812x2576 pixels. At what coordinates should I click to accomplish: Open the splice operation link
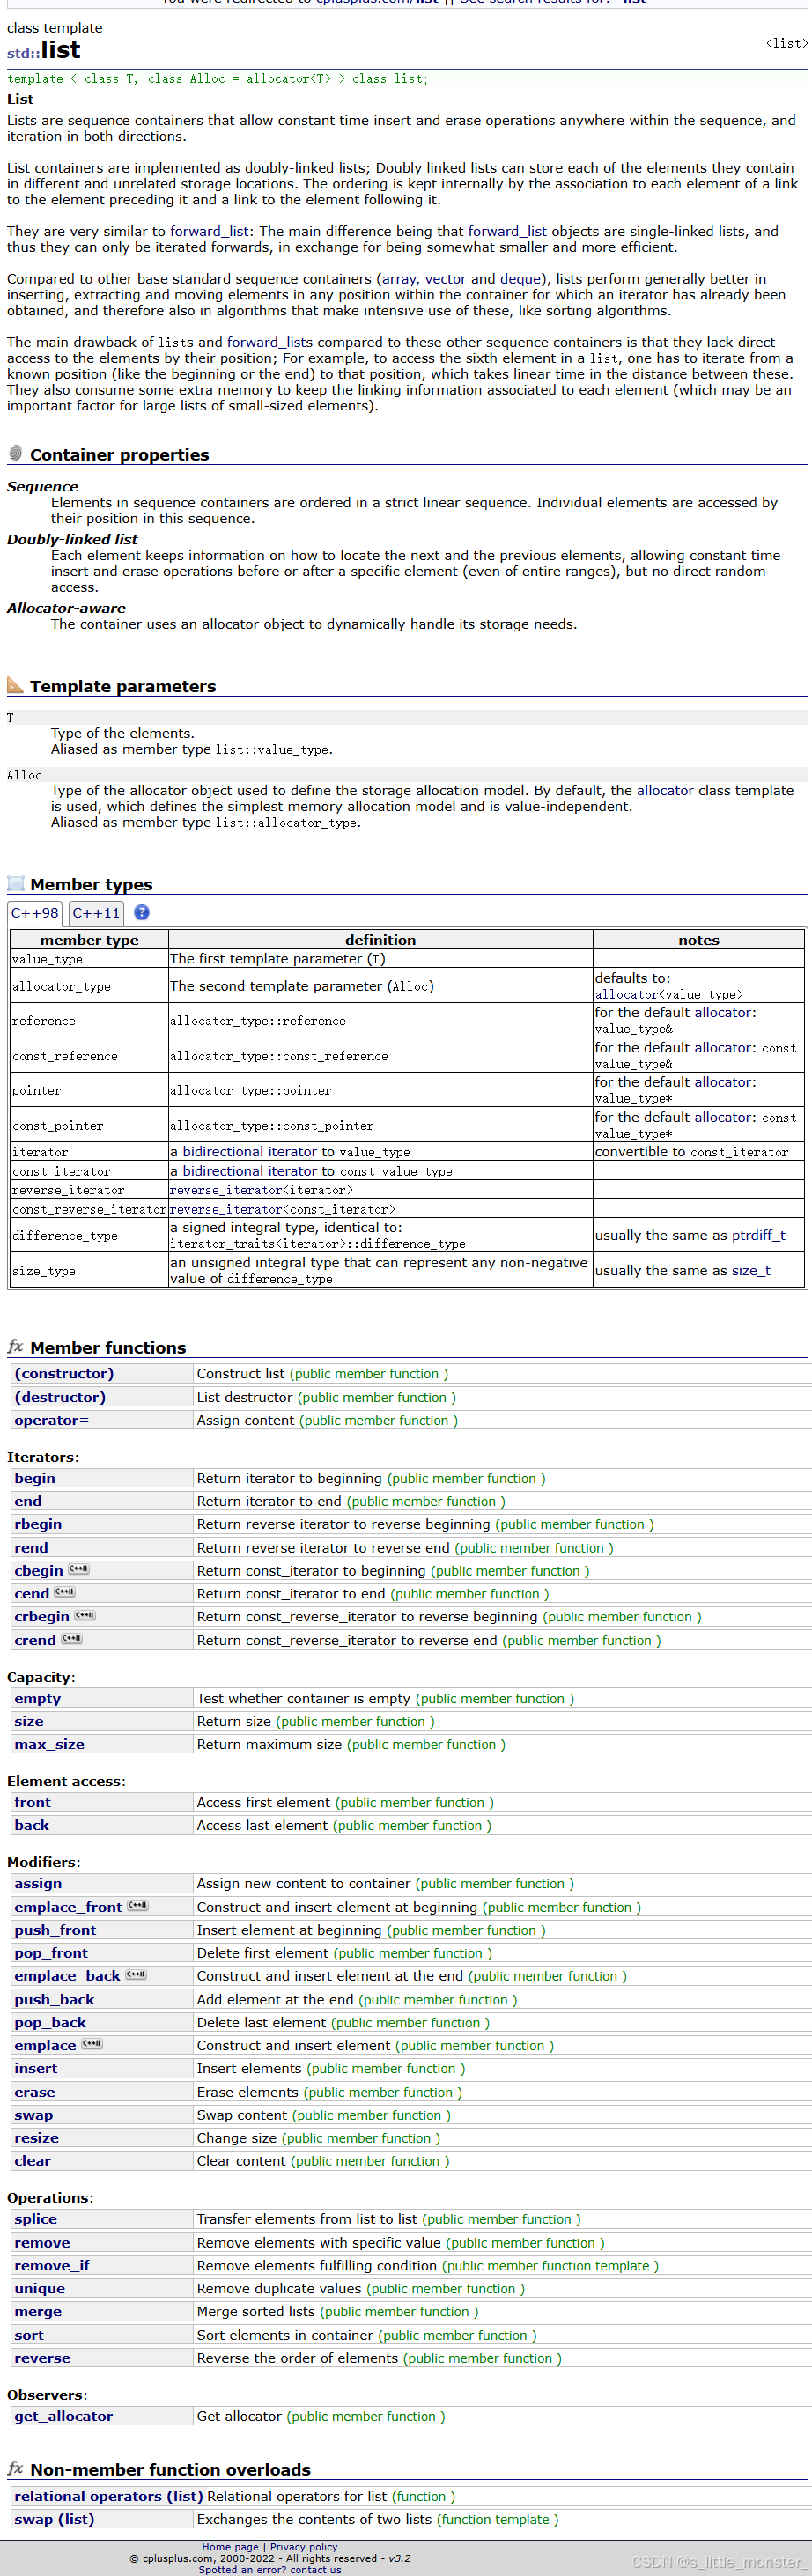(36, 2219)
